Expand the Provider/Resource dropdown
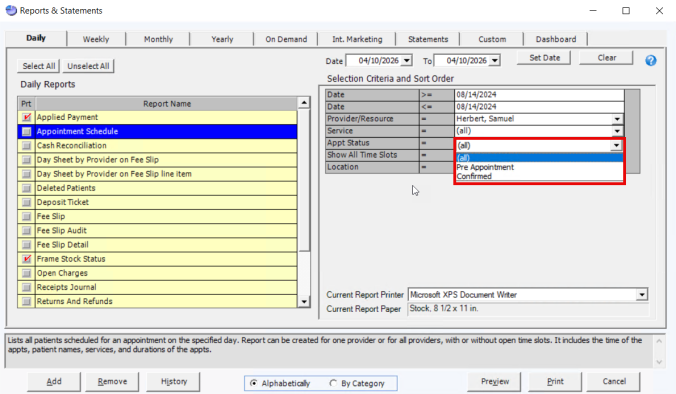Image resolution: width=676 pixels, height=394 pixels. point(617,119)
